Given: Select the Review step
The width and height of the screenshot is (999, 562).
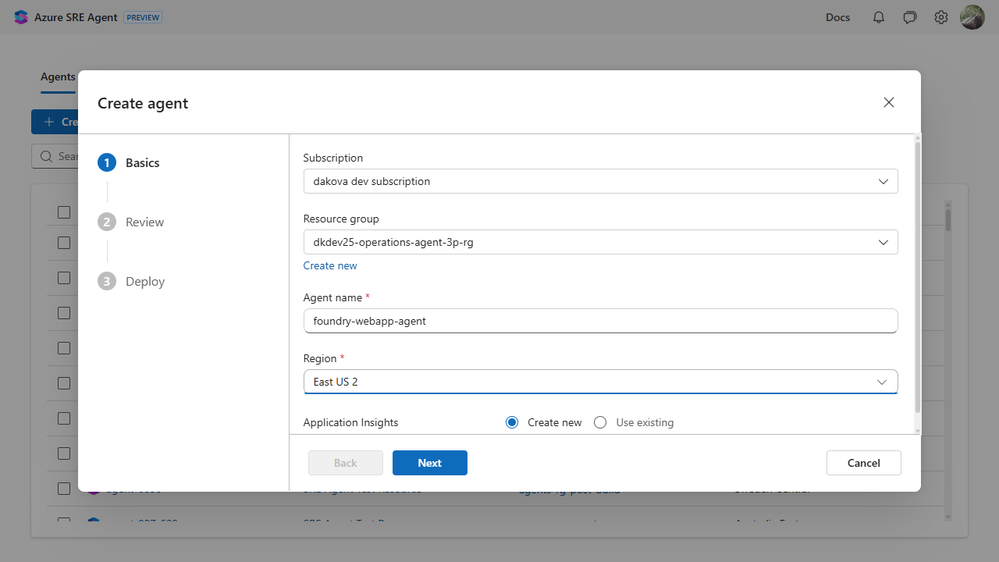Looking at the screenshot, I should click(131, 222).
